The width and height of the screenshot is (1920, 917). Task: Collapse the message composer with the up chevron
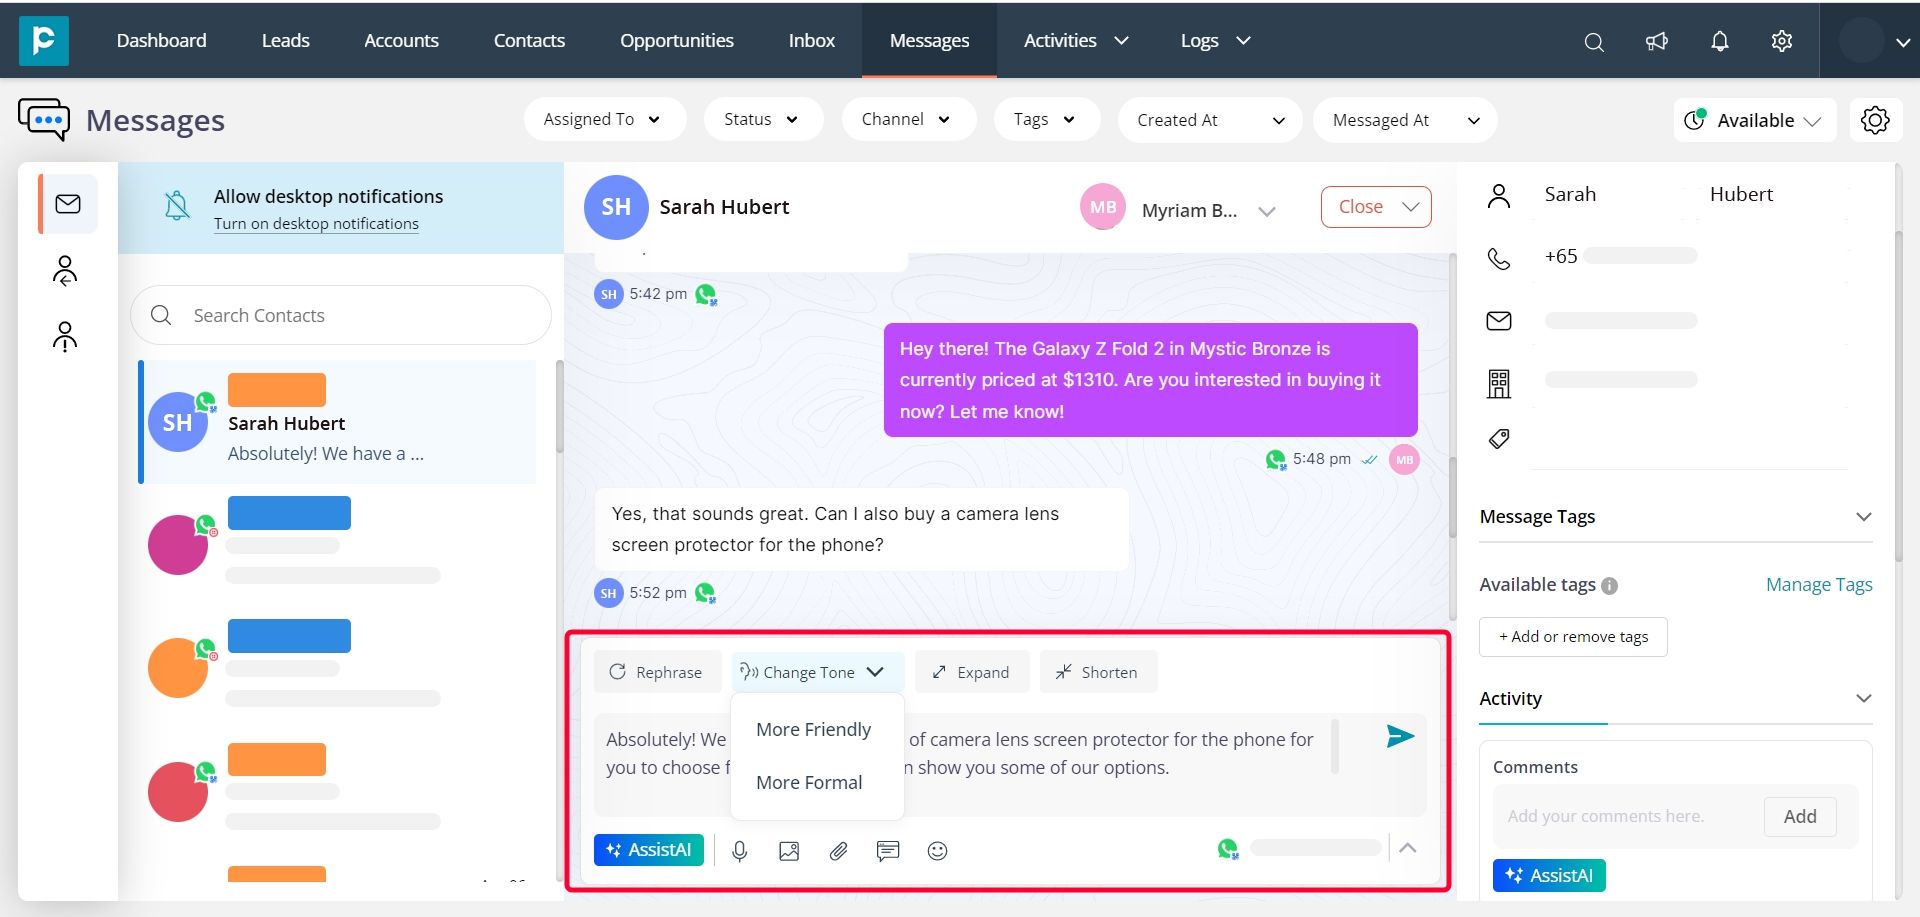click(1407, 848)
